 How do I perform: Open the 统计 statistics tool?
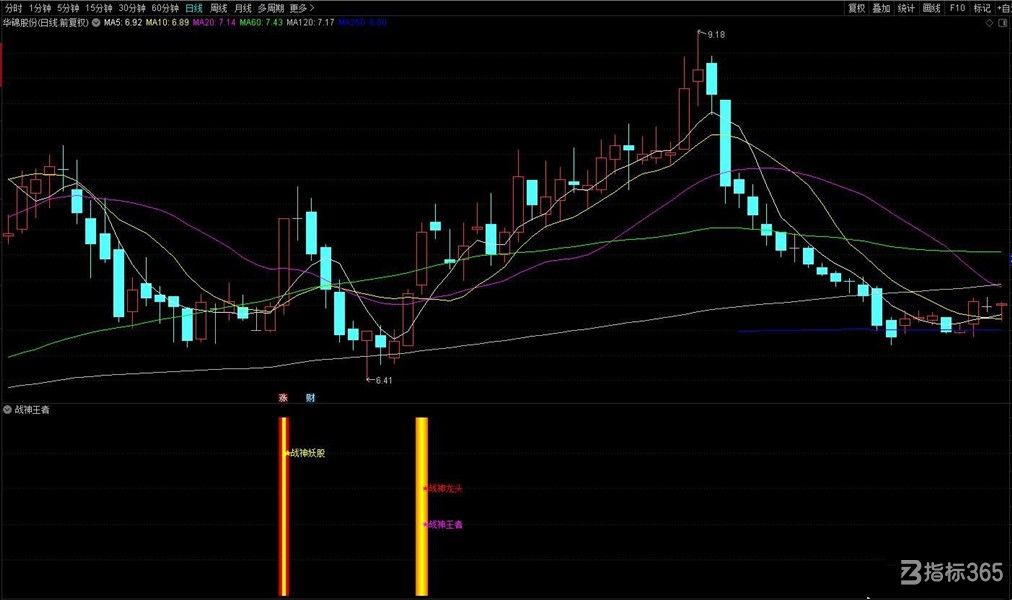coord(906,8)
